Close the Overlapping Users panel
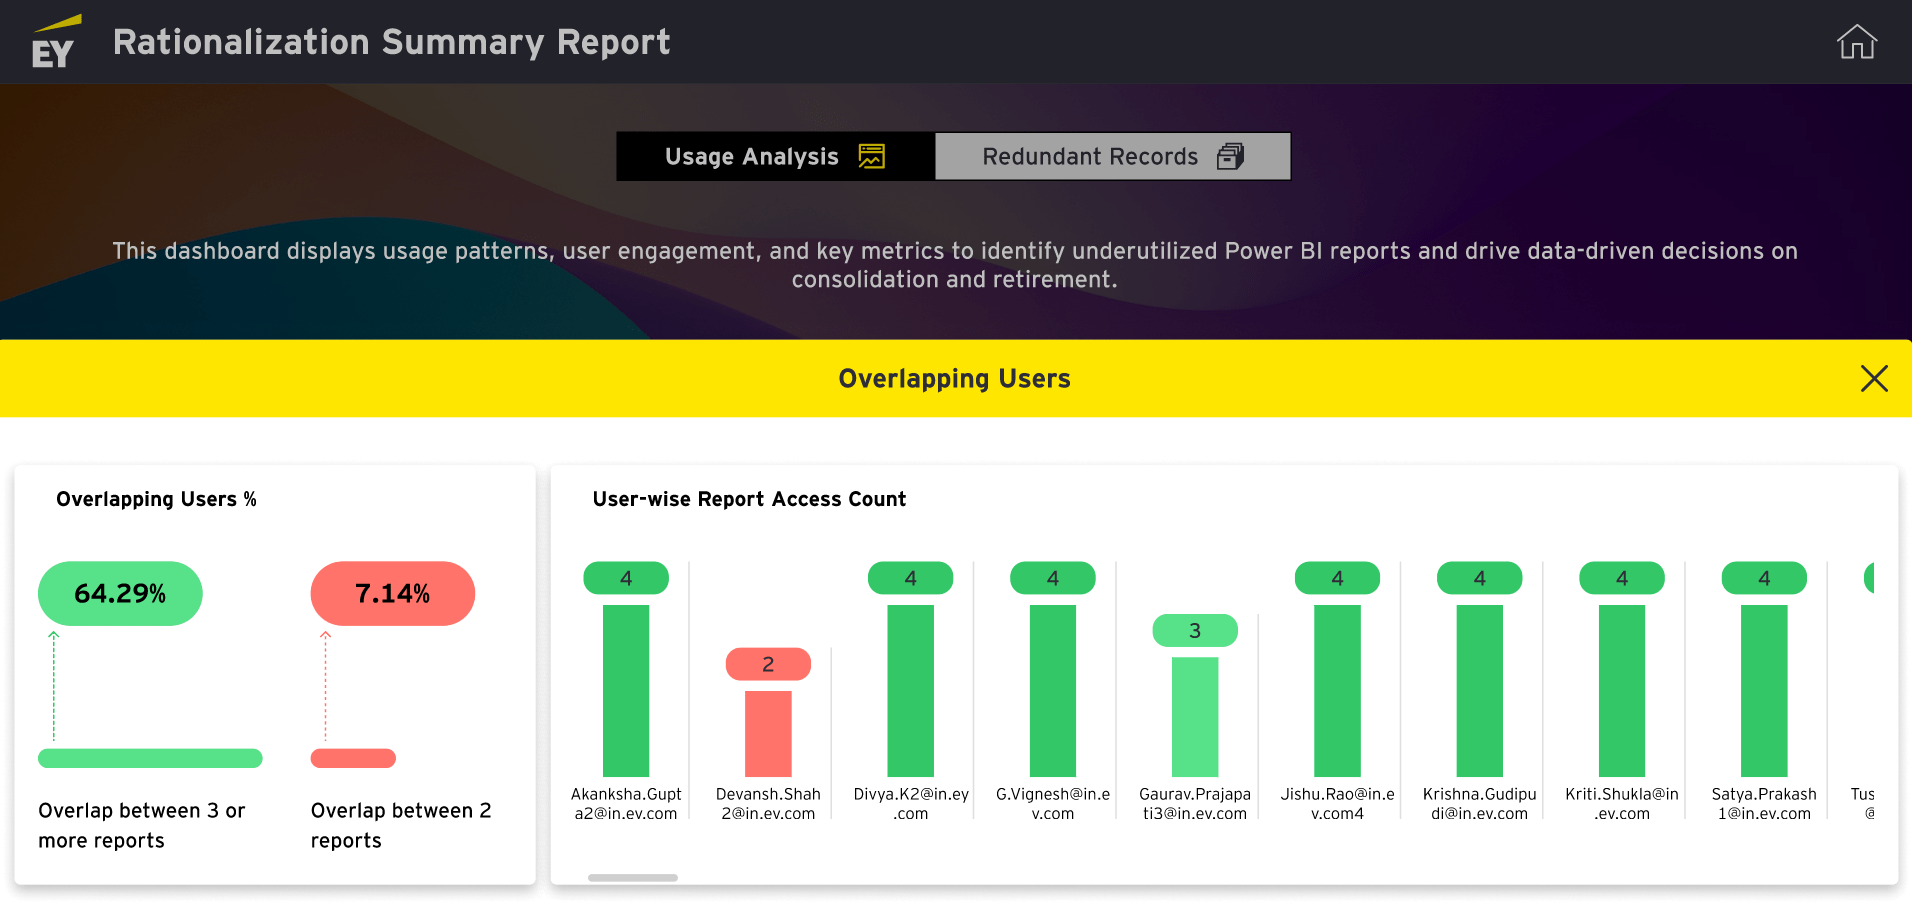 [1873, 378]
